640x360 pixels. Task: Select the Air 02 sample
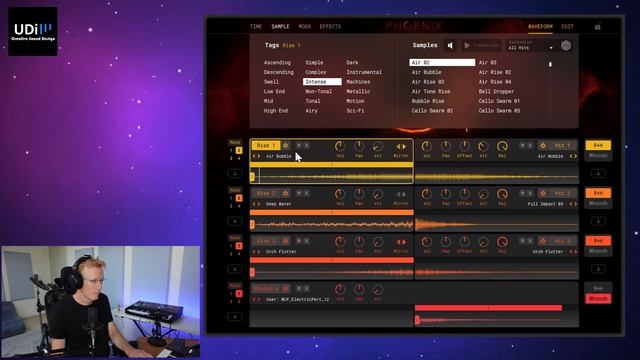(442, 62)
